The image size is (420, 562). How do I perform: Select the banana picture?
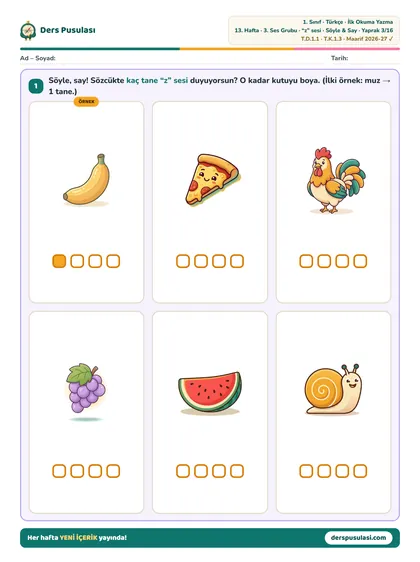click(x=86, y=180)
